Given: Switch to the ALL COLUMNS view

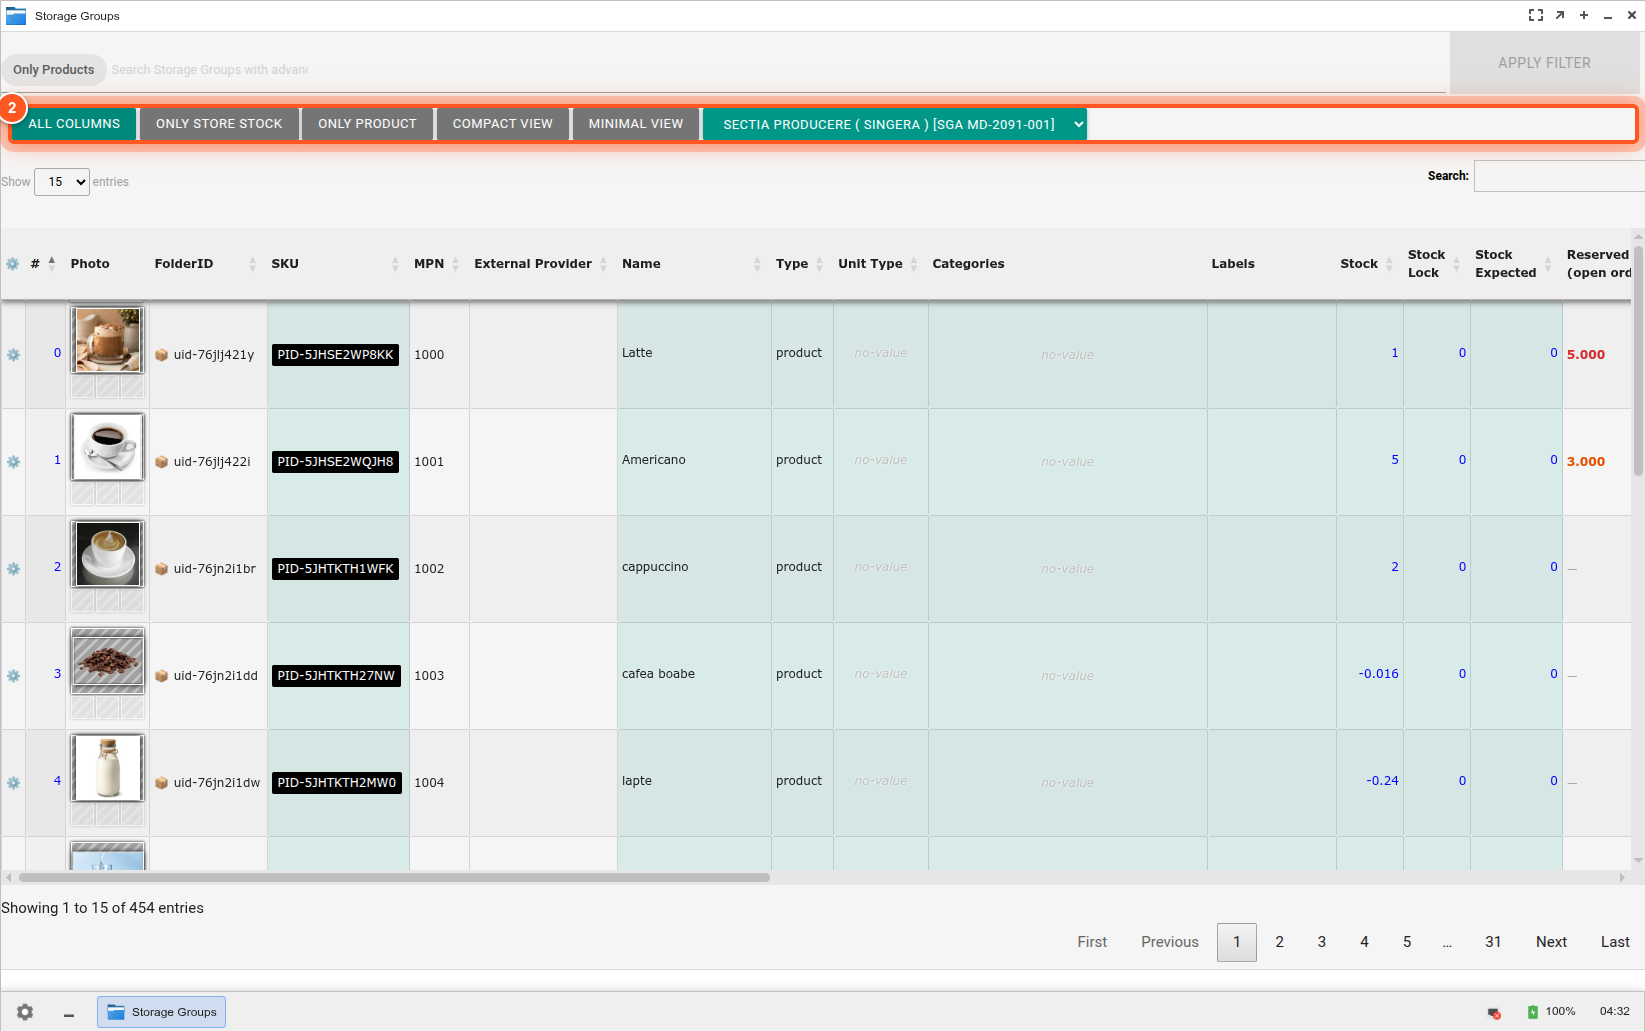Looking at the screenshot, I should 74,124.
